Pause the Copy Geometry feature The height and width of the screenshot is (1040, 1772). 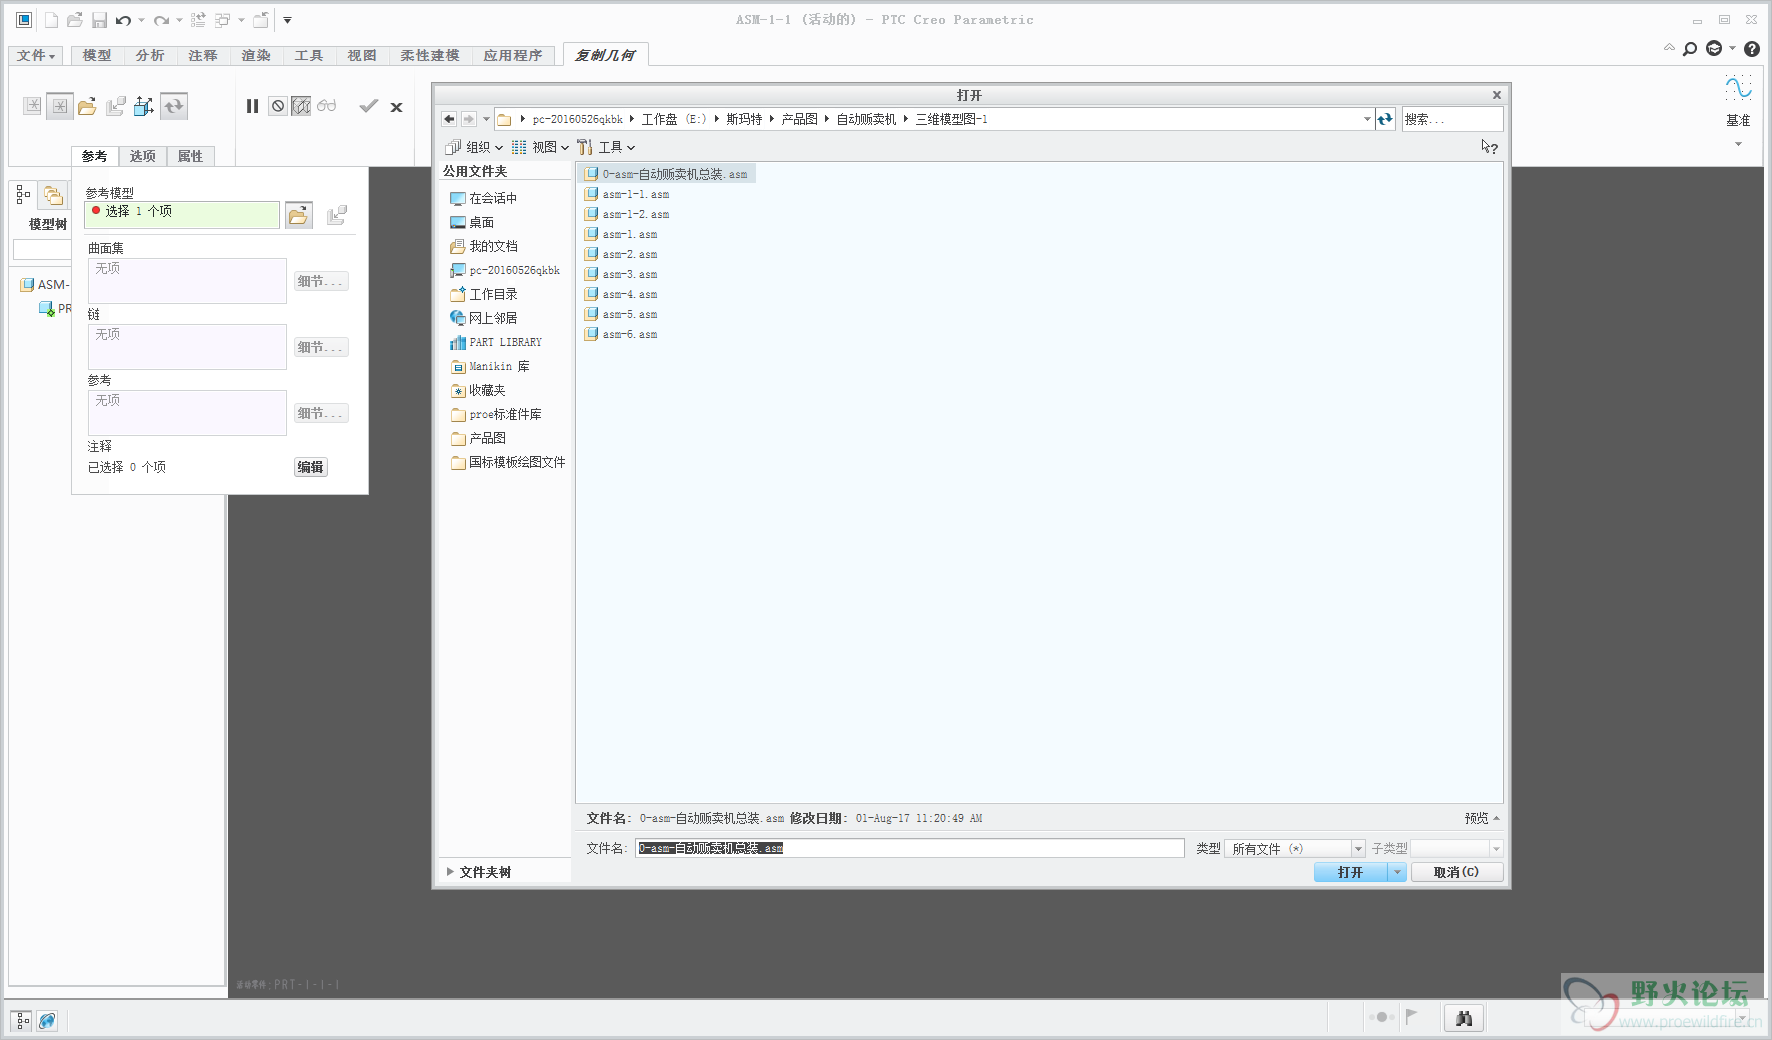point(252,106)
